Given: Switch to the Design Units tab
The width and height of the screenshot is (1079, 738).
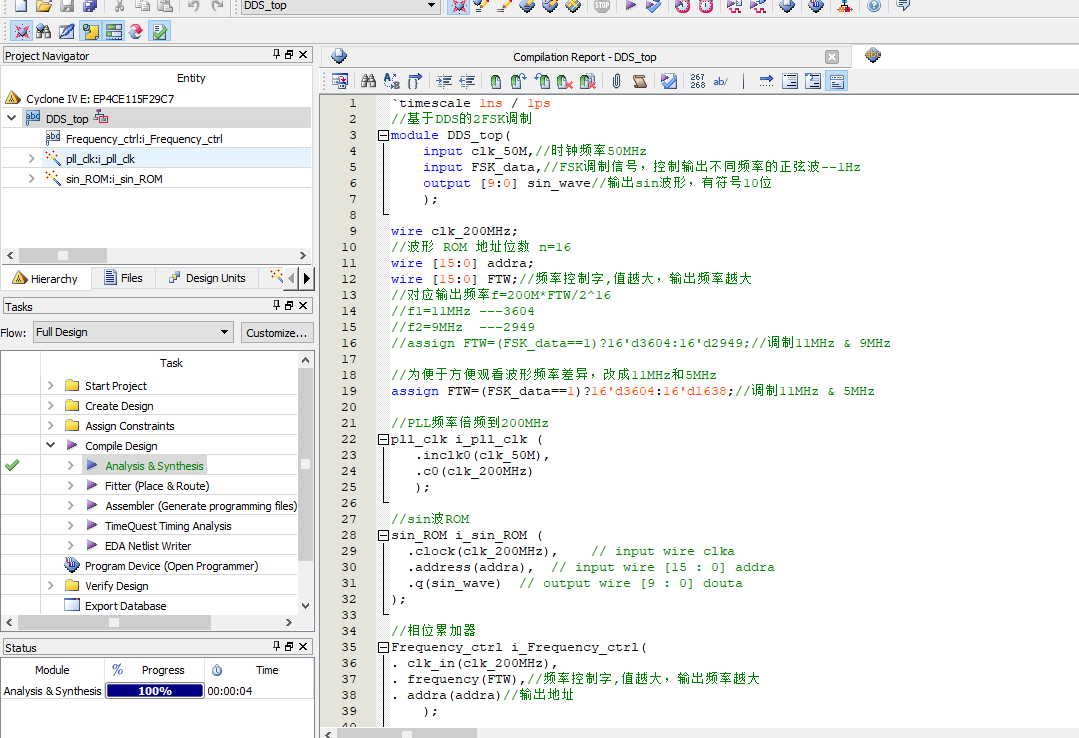Looking at the screenshot, I should (x=207, y=278).
